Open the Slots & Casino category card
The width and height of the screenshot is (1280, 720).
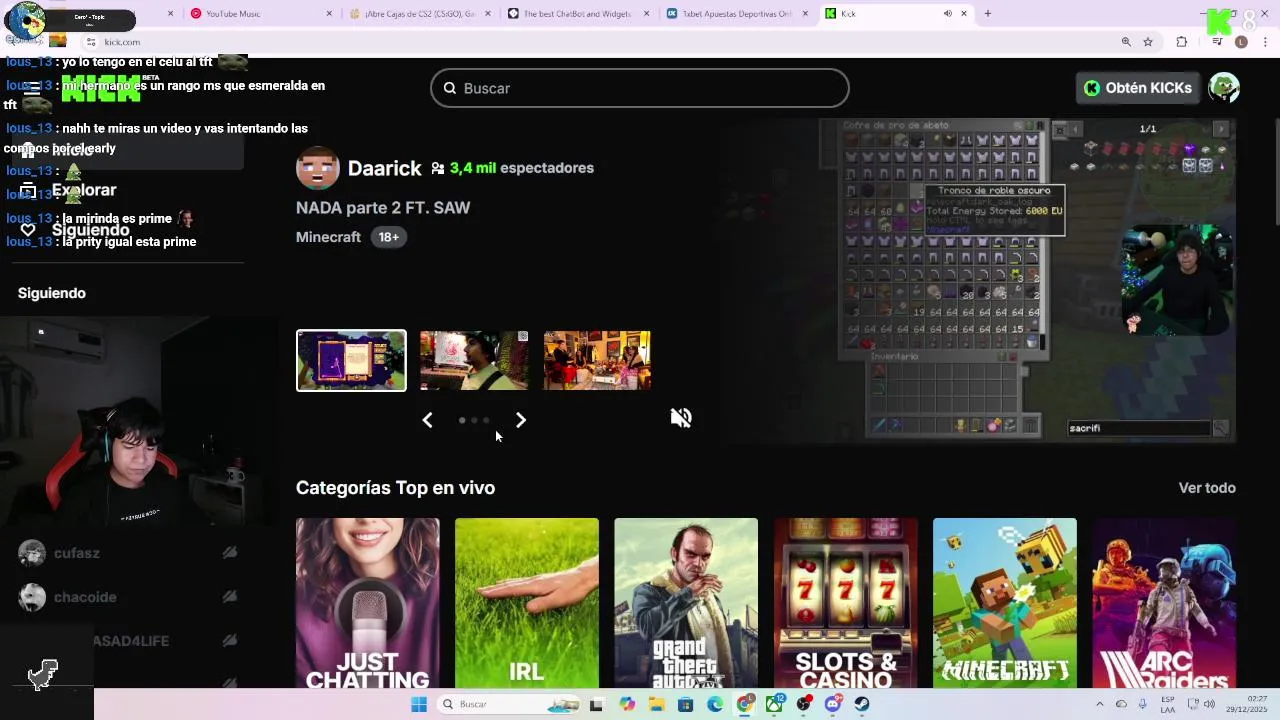point(845,603)
